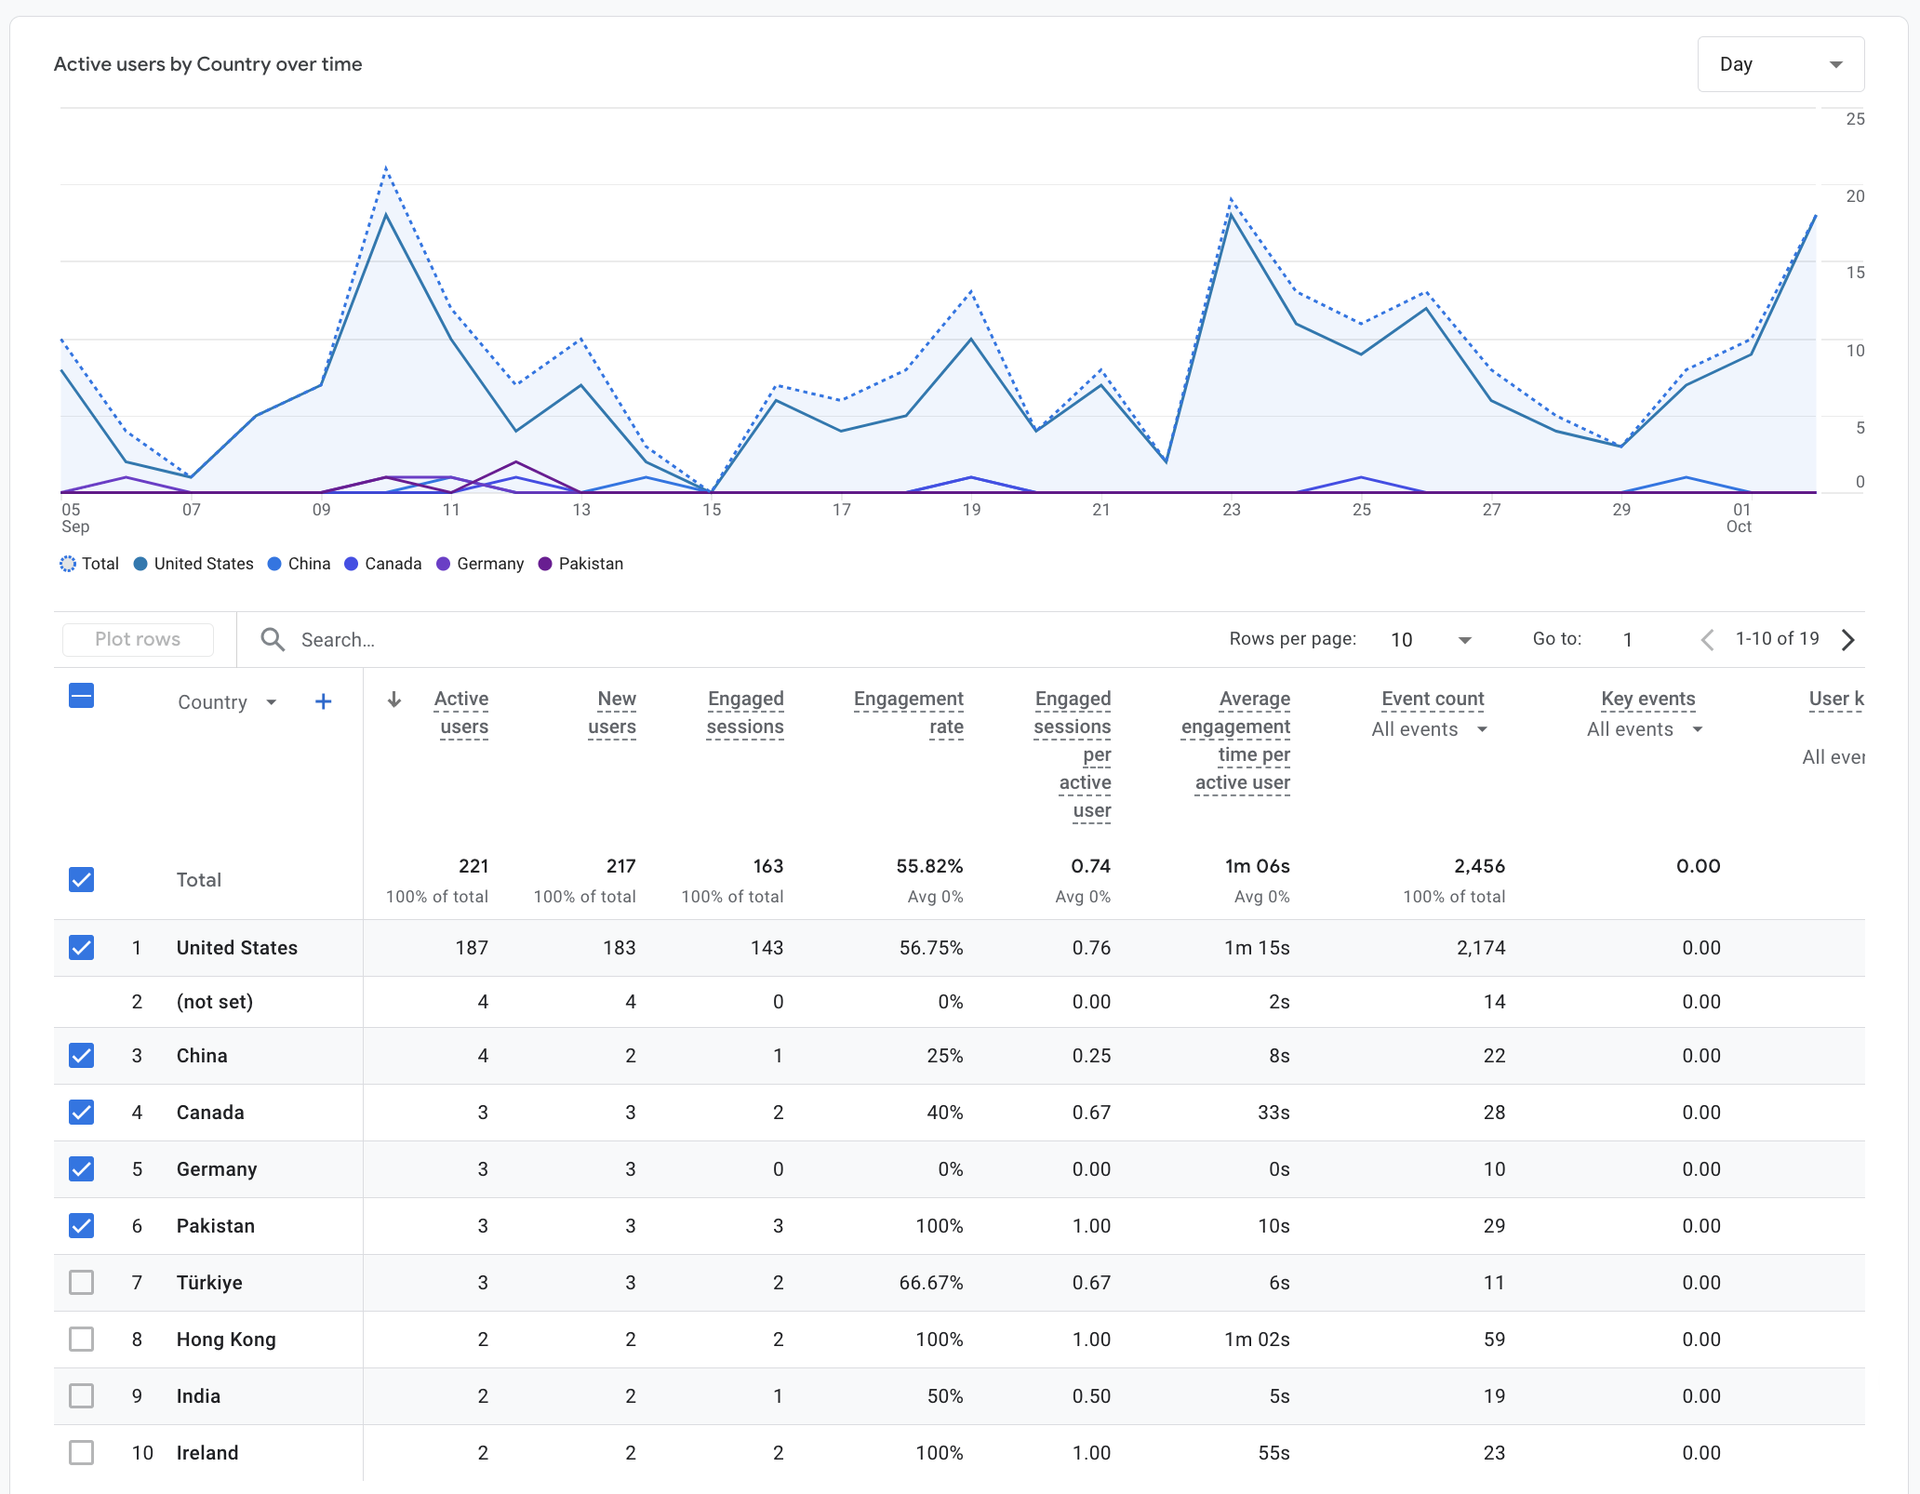Uncheck the China row checkbox
Viewport: 1920px width, 1494px height.
(82, 1055)
